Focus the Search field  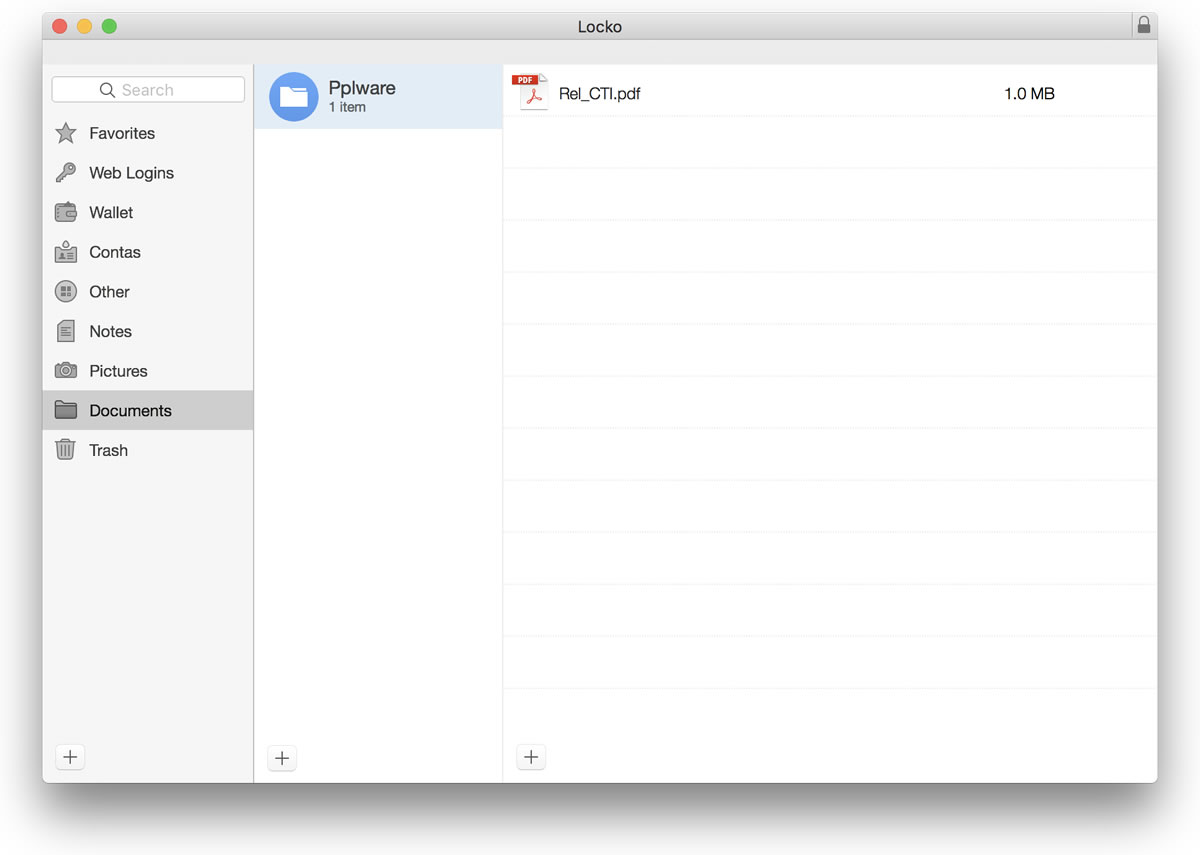pos(148,90)
